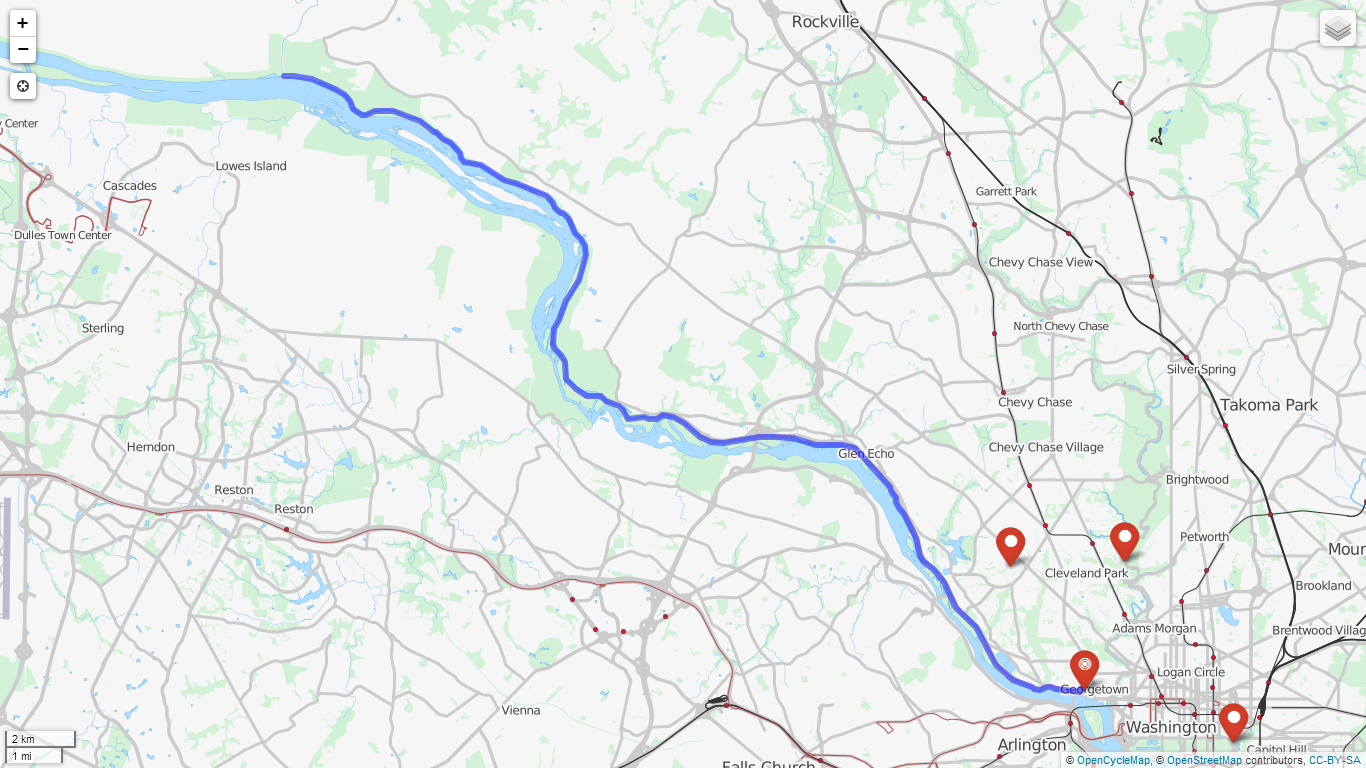
Task: Click the Herndon town label
Action: point(151,447)
